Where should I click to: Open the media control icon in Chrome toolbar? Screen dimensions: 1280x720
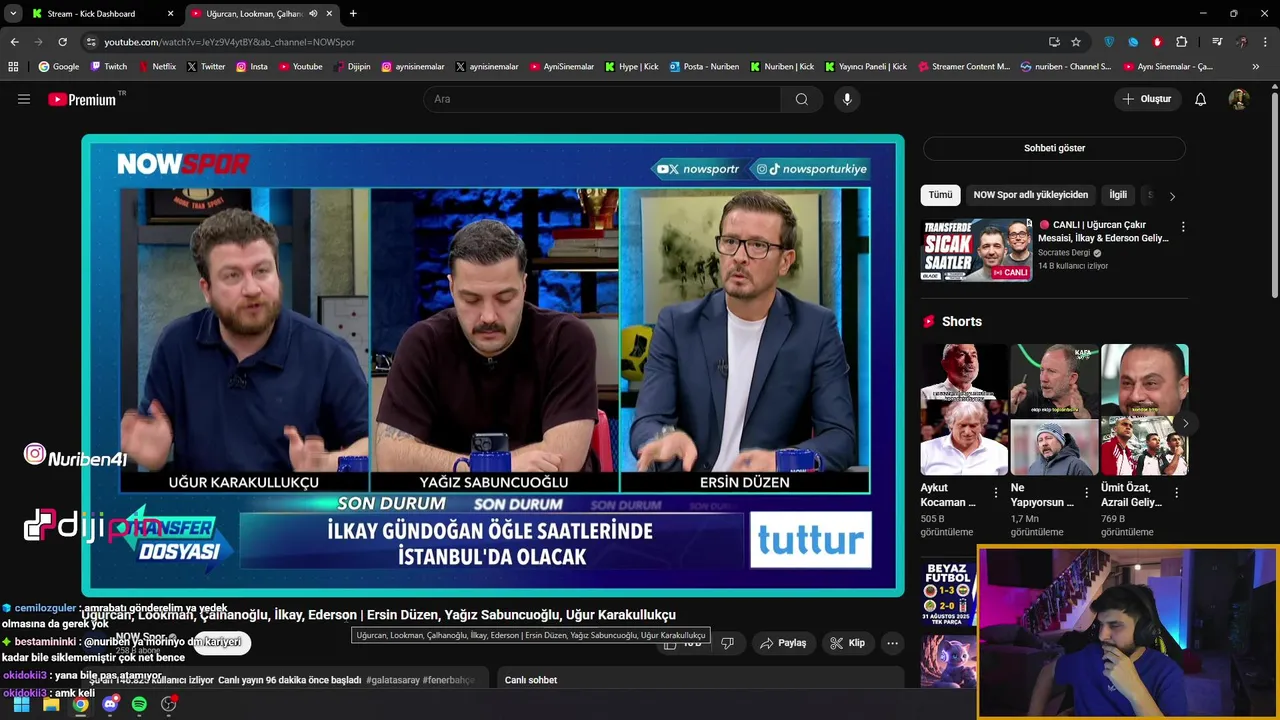(x=1217, y=42)
